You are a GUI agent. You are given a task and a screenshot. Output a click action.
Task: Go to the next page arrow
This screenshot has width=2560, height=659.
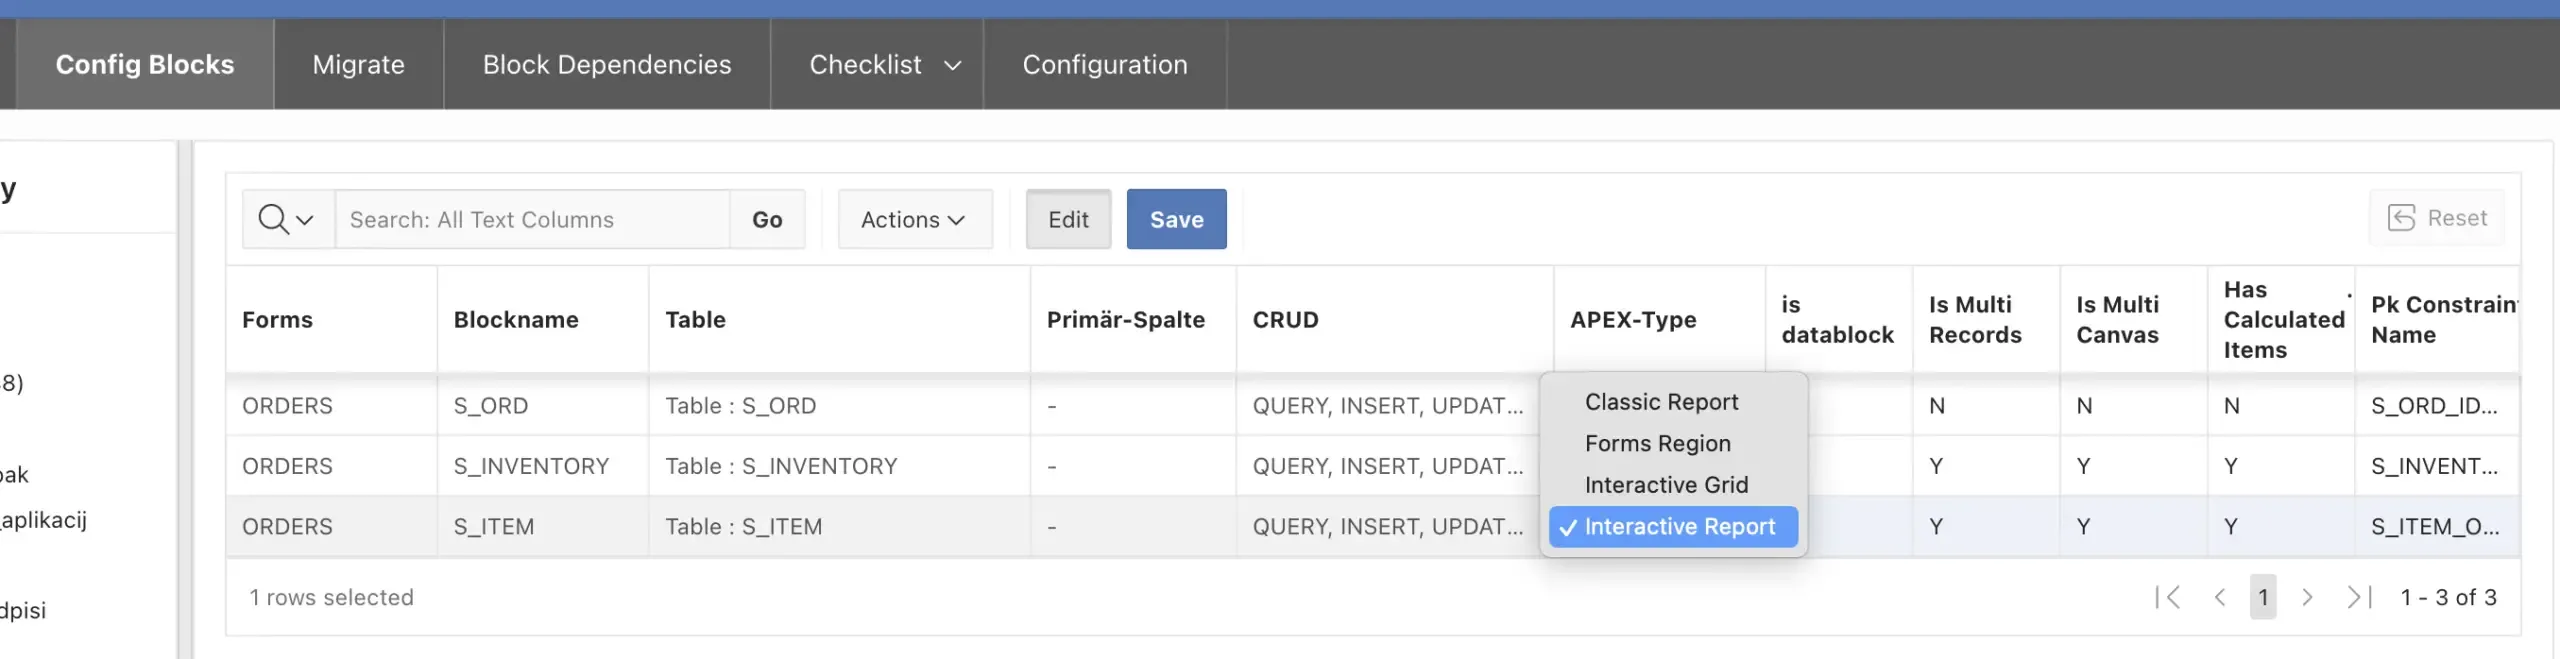pos(2307,597)
